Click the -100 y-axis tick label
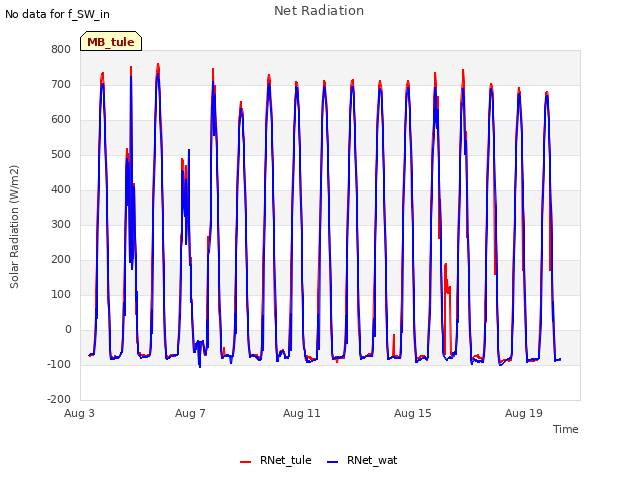Image resolution: width=640 pixels, height=480 pixels. point(59,364)
